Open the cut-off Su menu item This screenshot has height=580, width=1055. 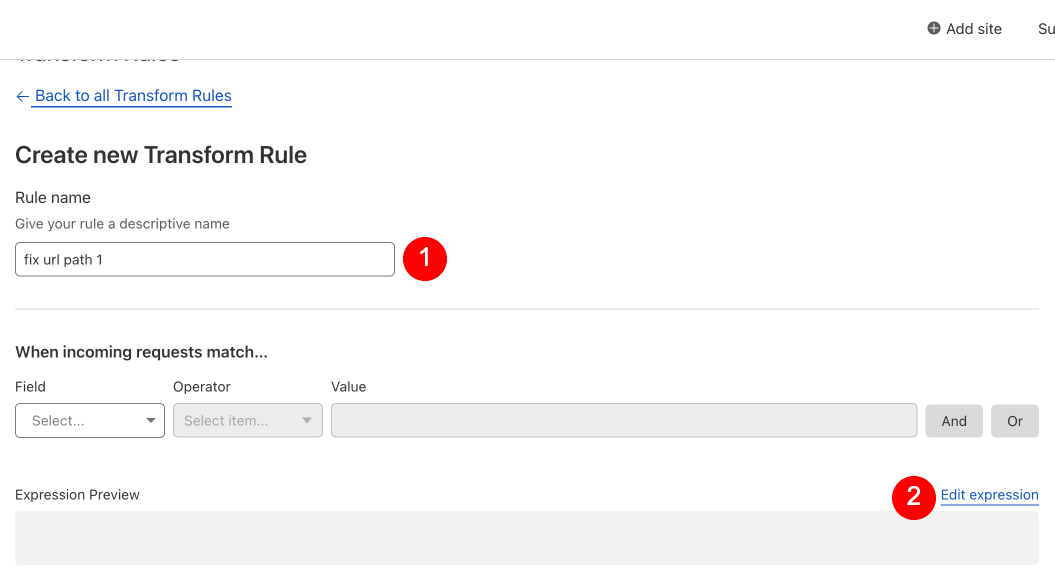(1045, 29)
